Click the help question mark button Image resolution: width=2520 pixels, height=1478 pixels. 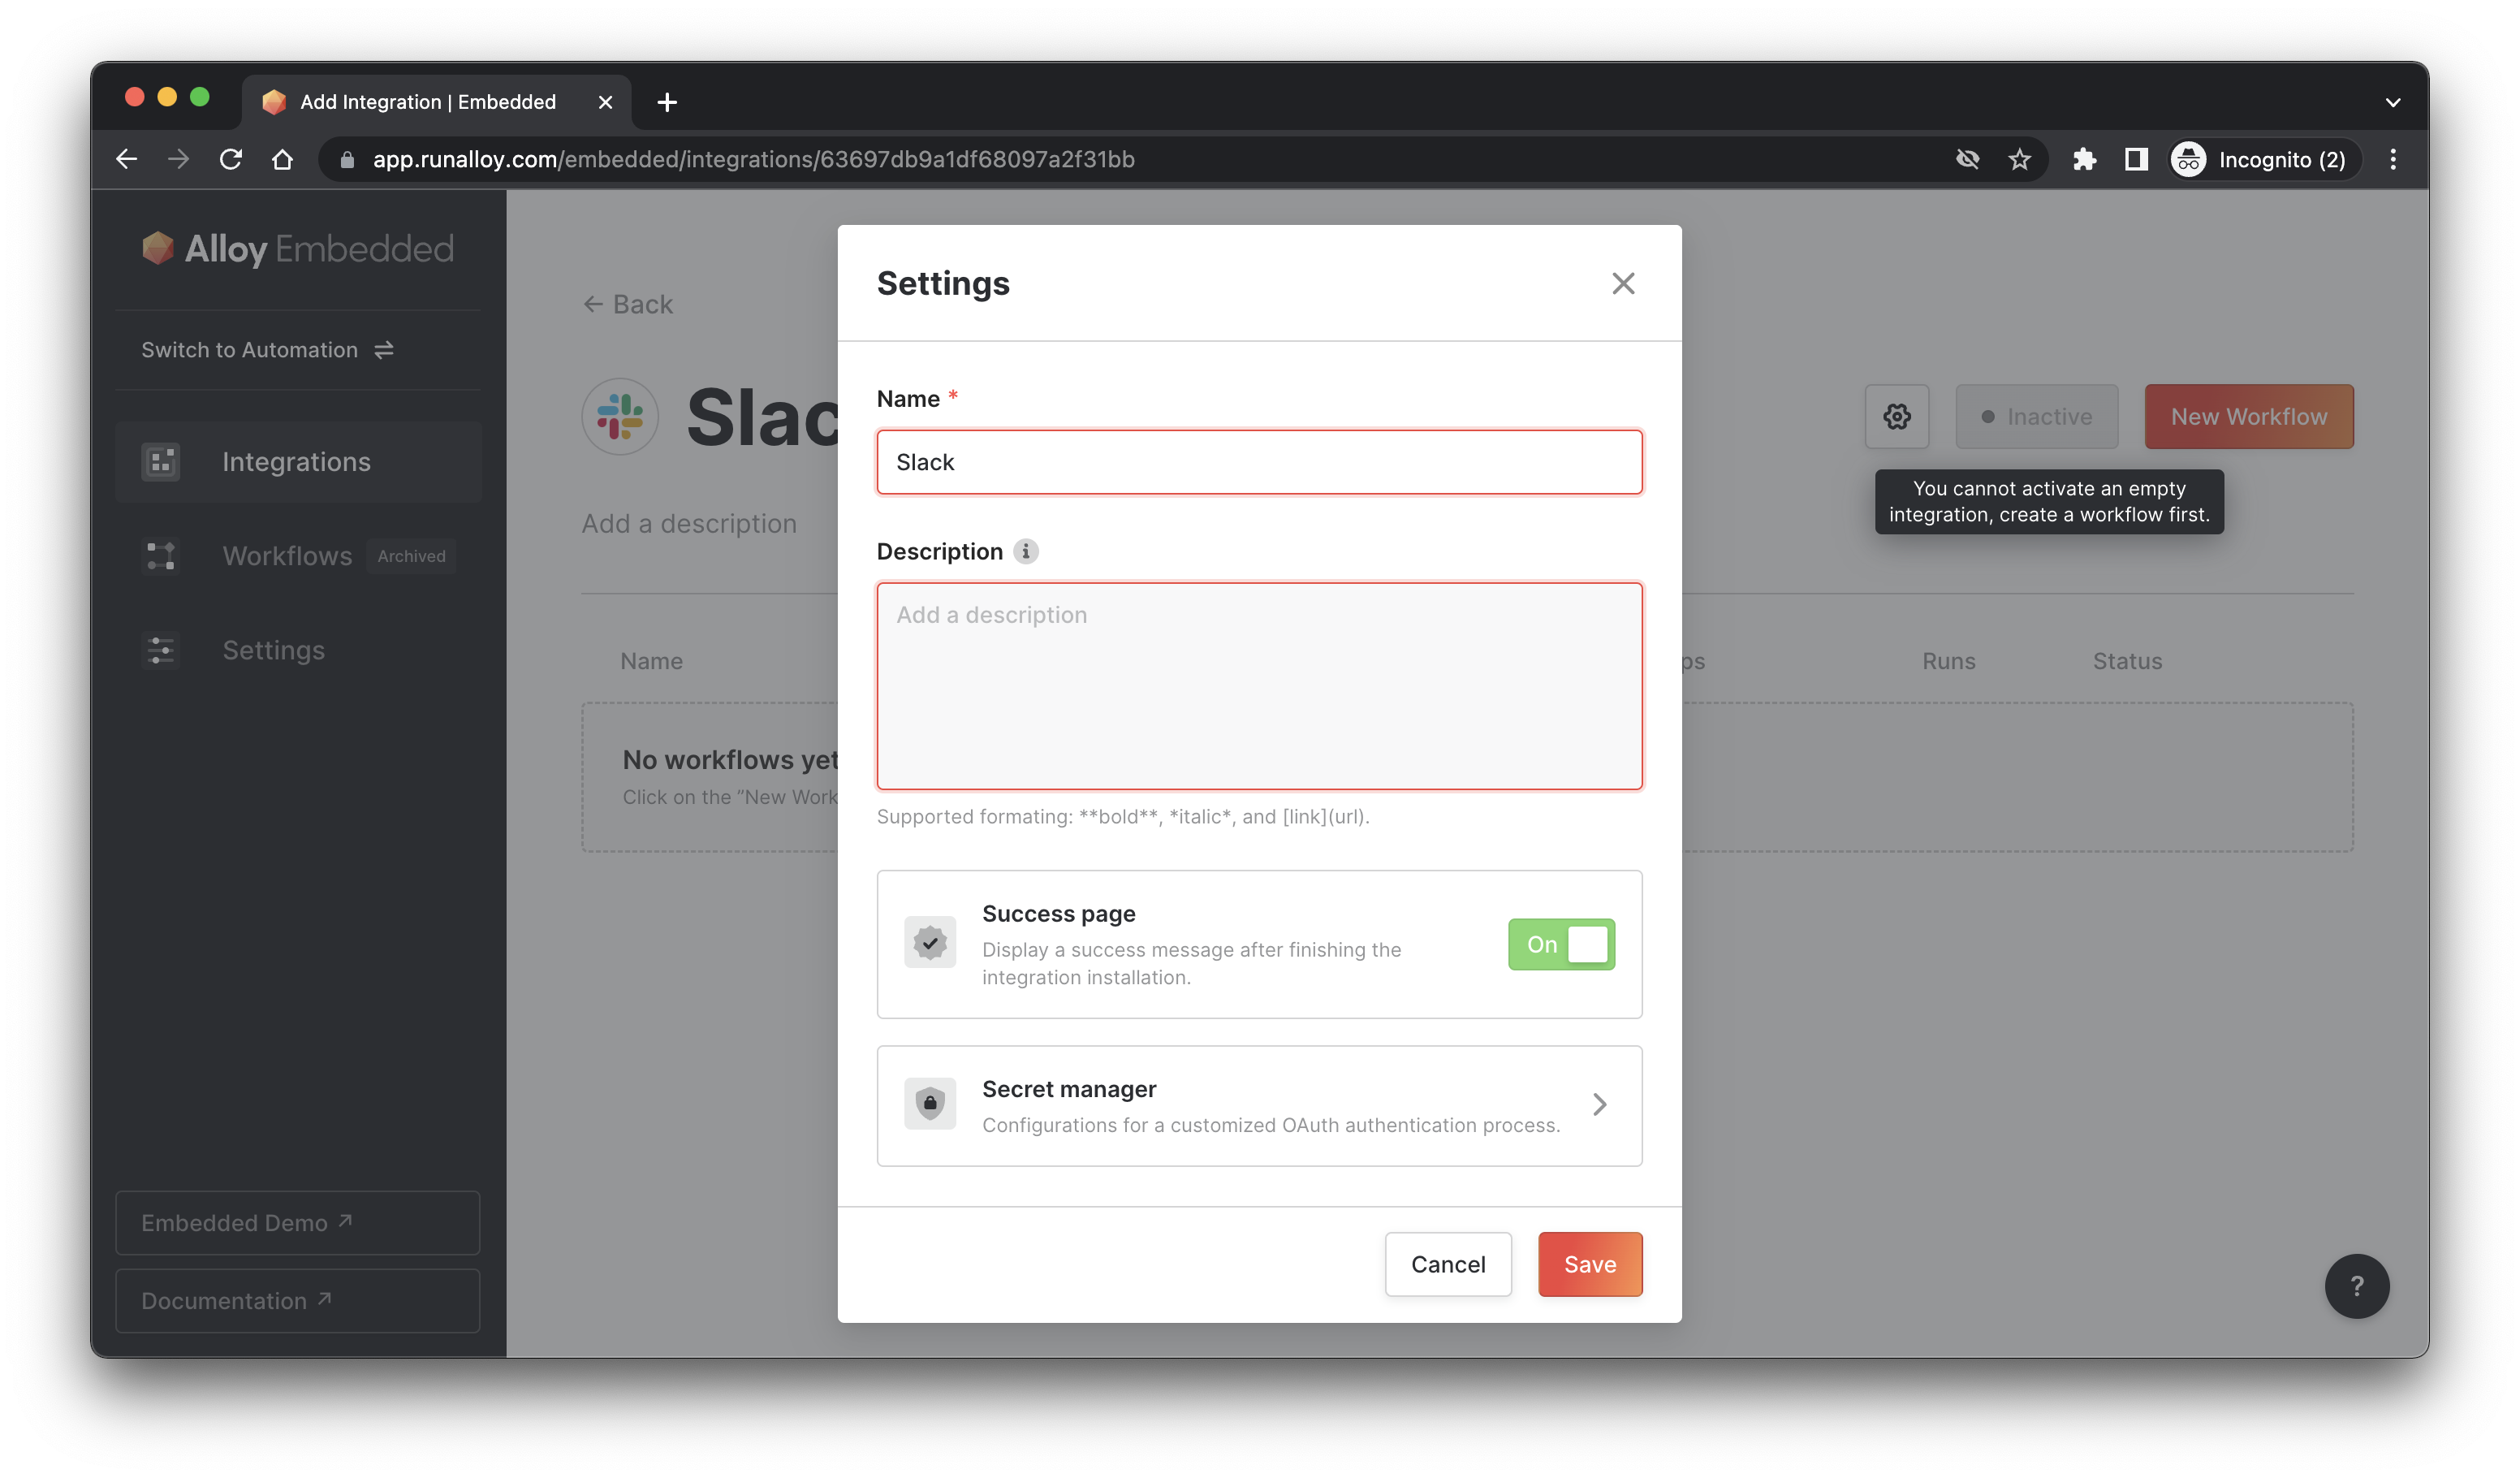(2355, 1286)
